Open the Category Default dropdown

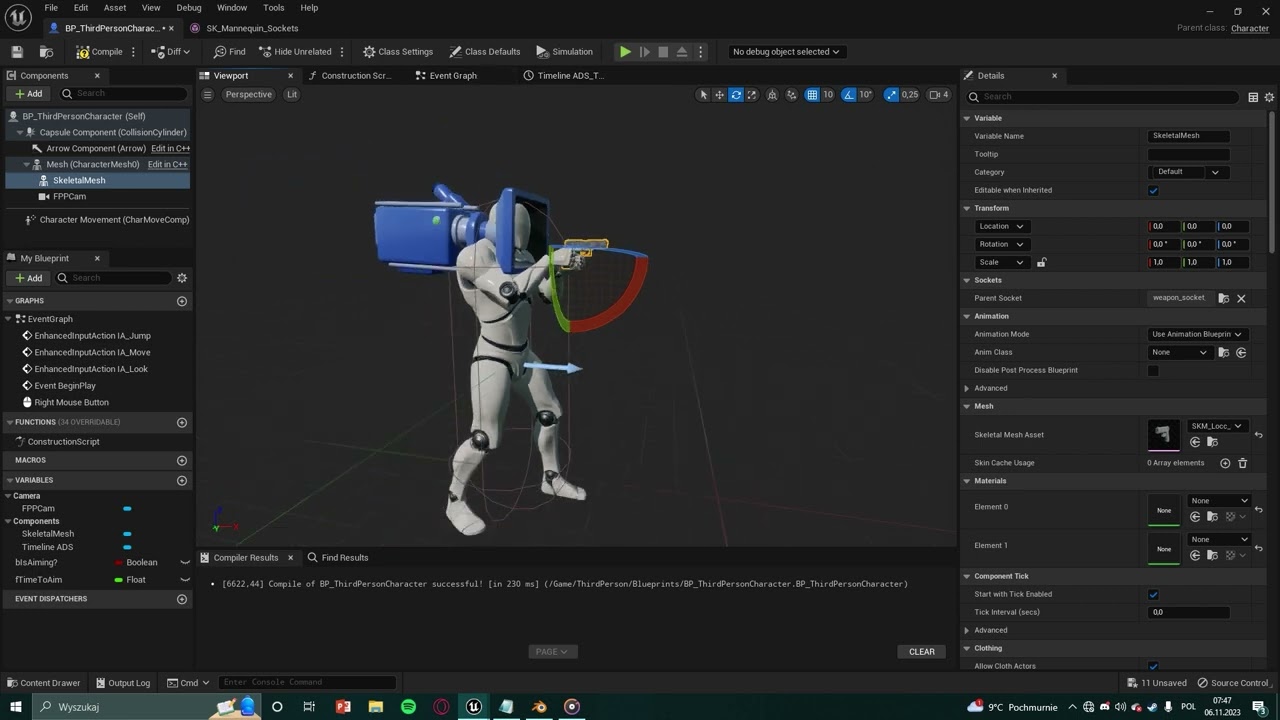pyautogui.click(x=1188, y=172)
